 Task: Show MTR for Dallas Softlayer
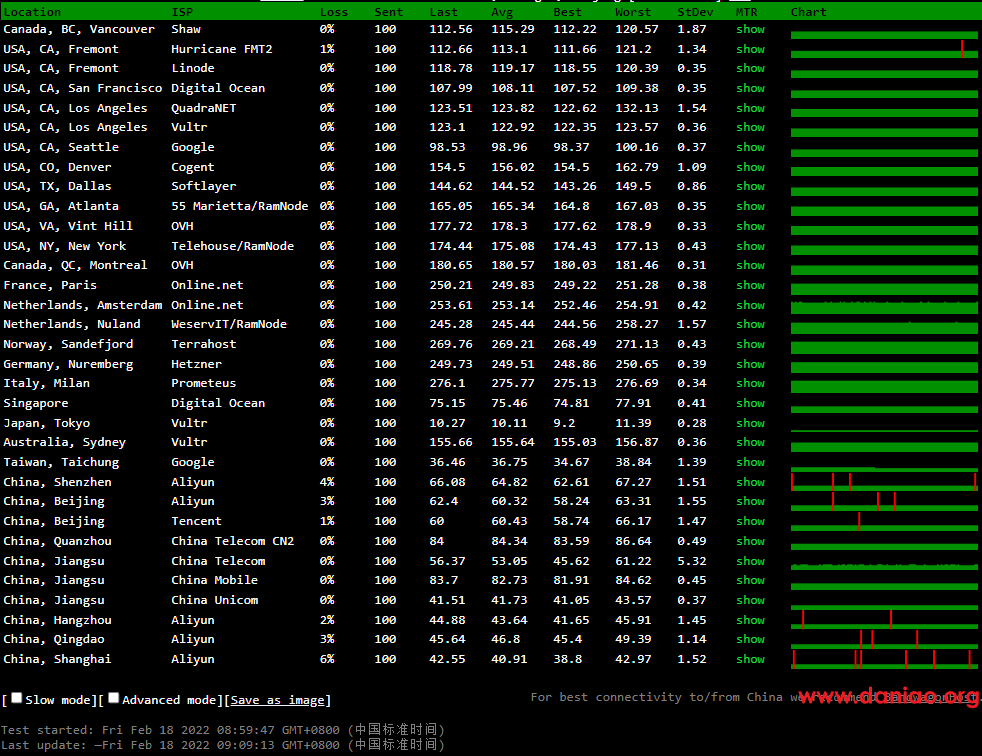click(x=750, y=186)
